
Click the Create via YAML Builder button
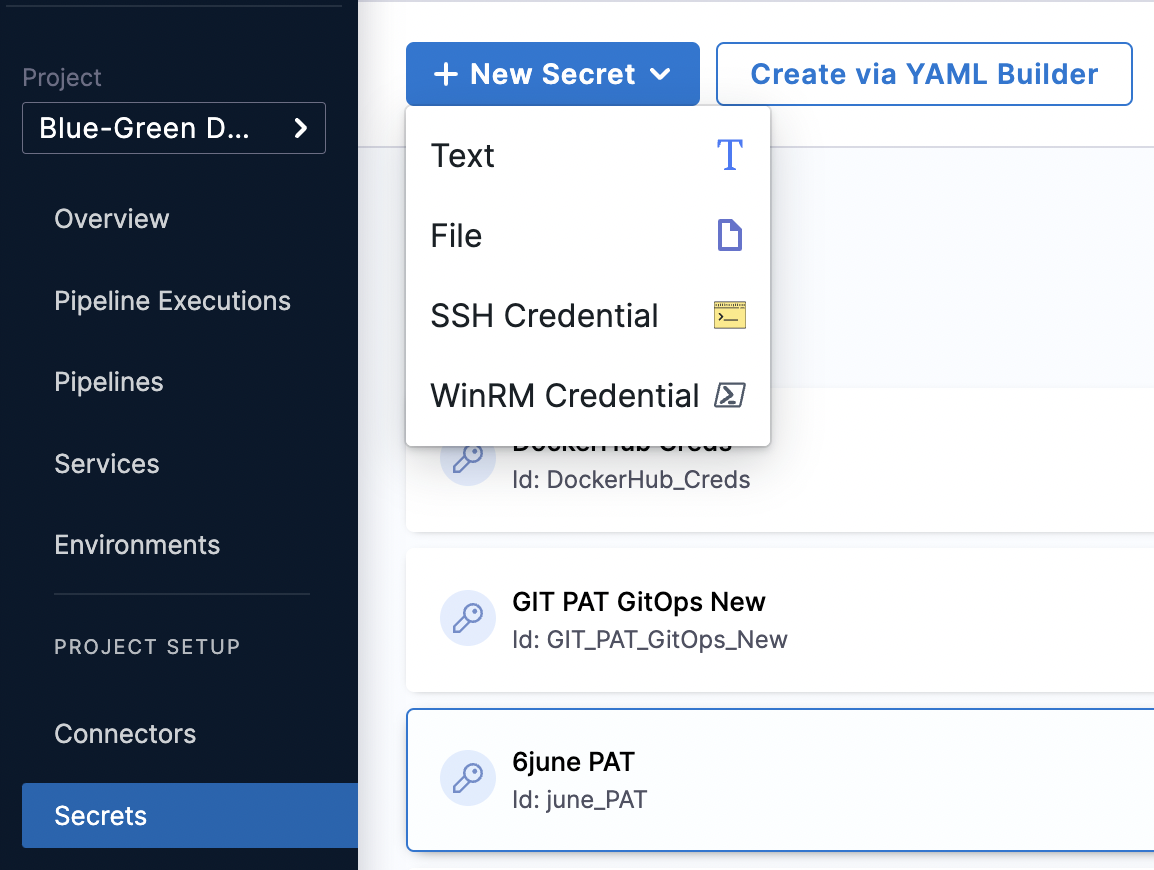923,73
